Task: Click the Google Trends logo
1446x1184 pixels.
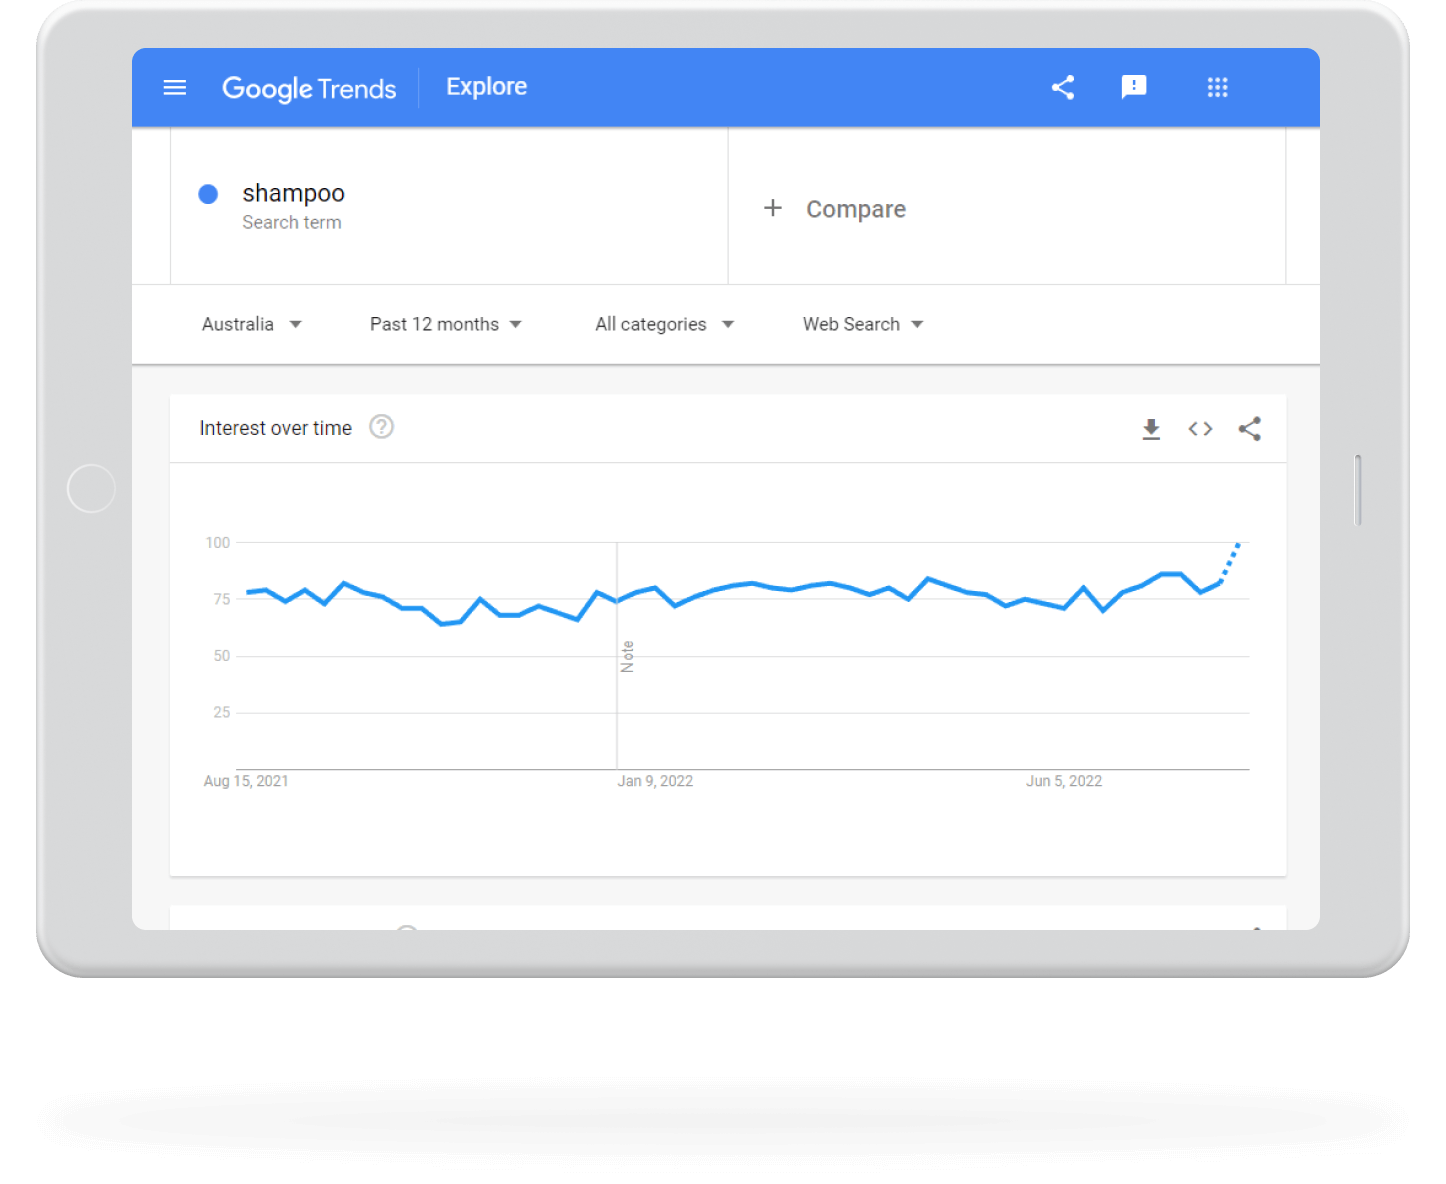Action: [309, 88]
